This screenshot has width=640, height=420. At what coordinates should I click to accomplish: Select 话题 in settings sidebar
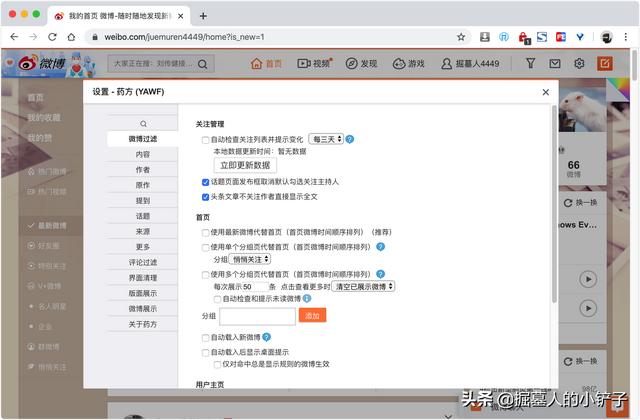142,216
